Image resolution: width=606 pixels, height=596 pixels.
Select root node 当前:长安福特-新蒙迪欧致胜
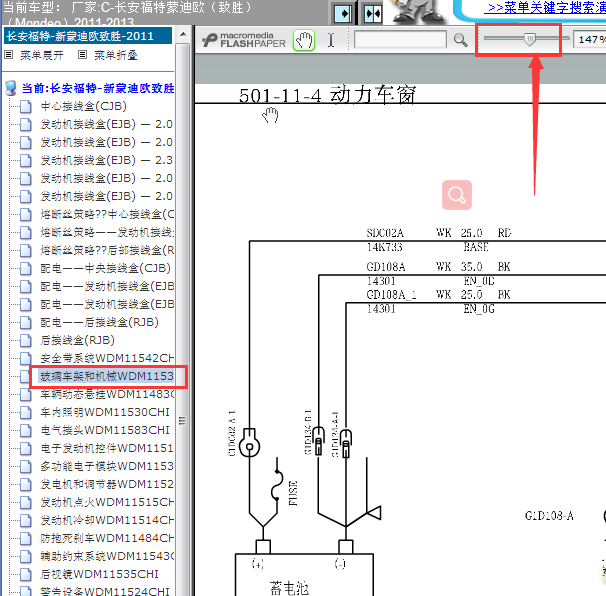[x=98, y=89]
